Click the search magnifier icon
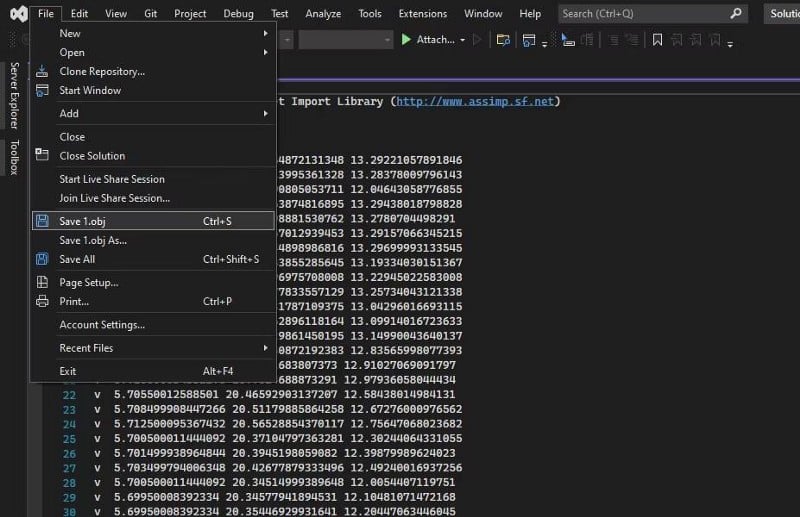 (736, 14)
